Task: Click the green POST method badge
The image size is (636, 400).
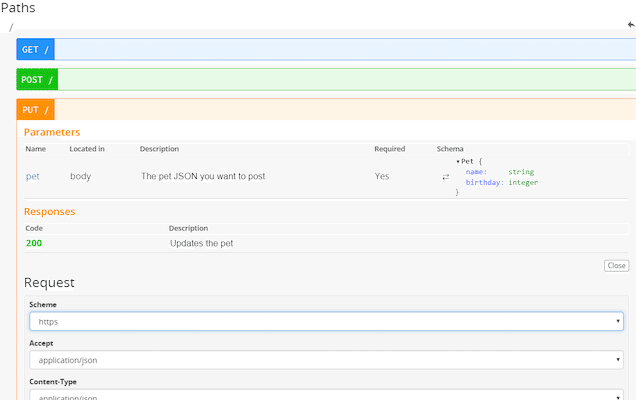Action: point(37,79)
